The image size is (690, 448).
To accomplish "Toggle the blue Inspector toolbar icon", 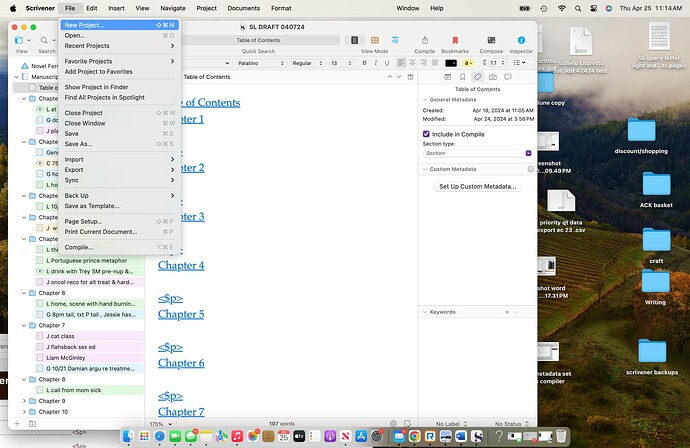I will [x=521, y=40].
